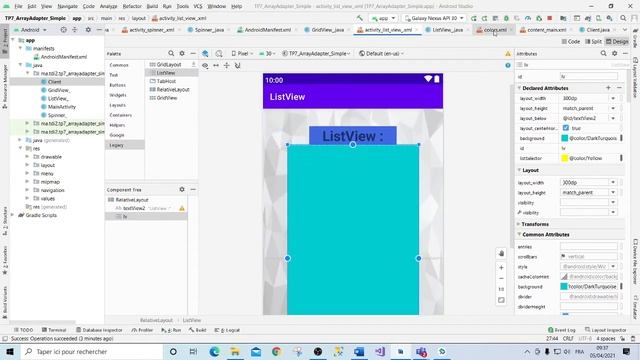Image resolution: width=640 pixels, height=360 pixels.
Task: Open Microsoft Edge from the taskbar
Action: click(x=214, y=351)
